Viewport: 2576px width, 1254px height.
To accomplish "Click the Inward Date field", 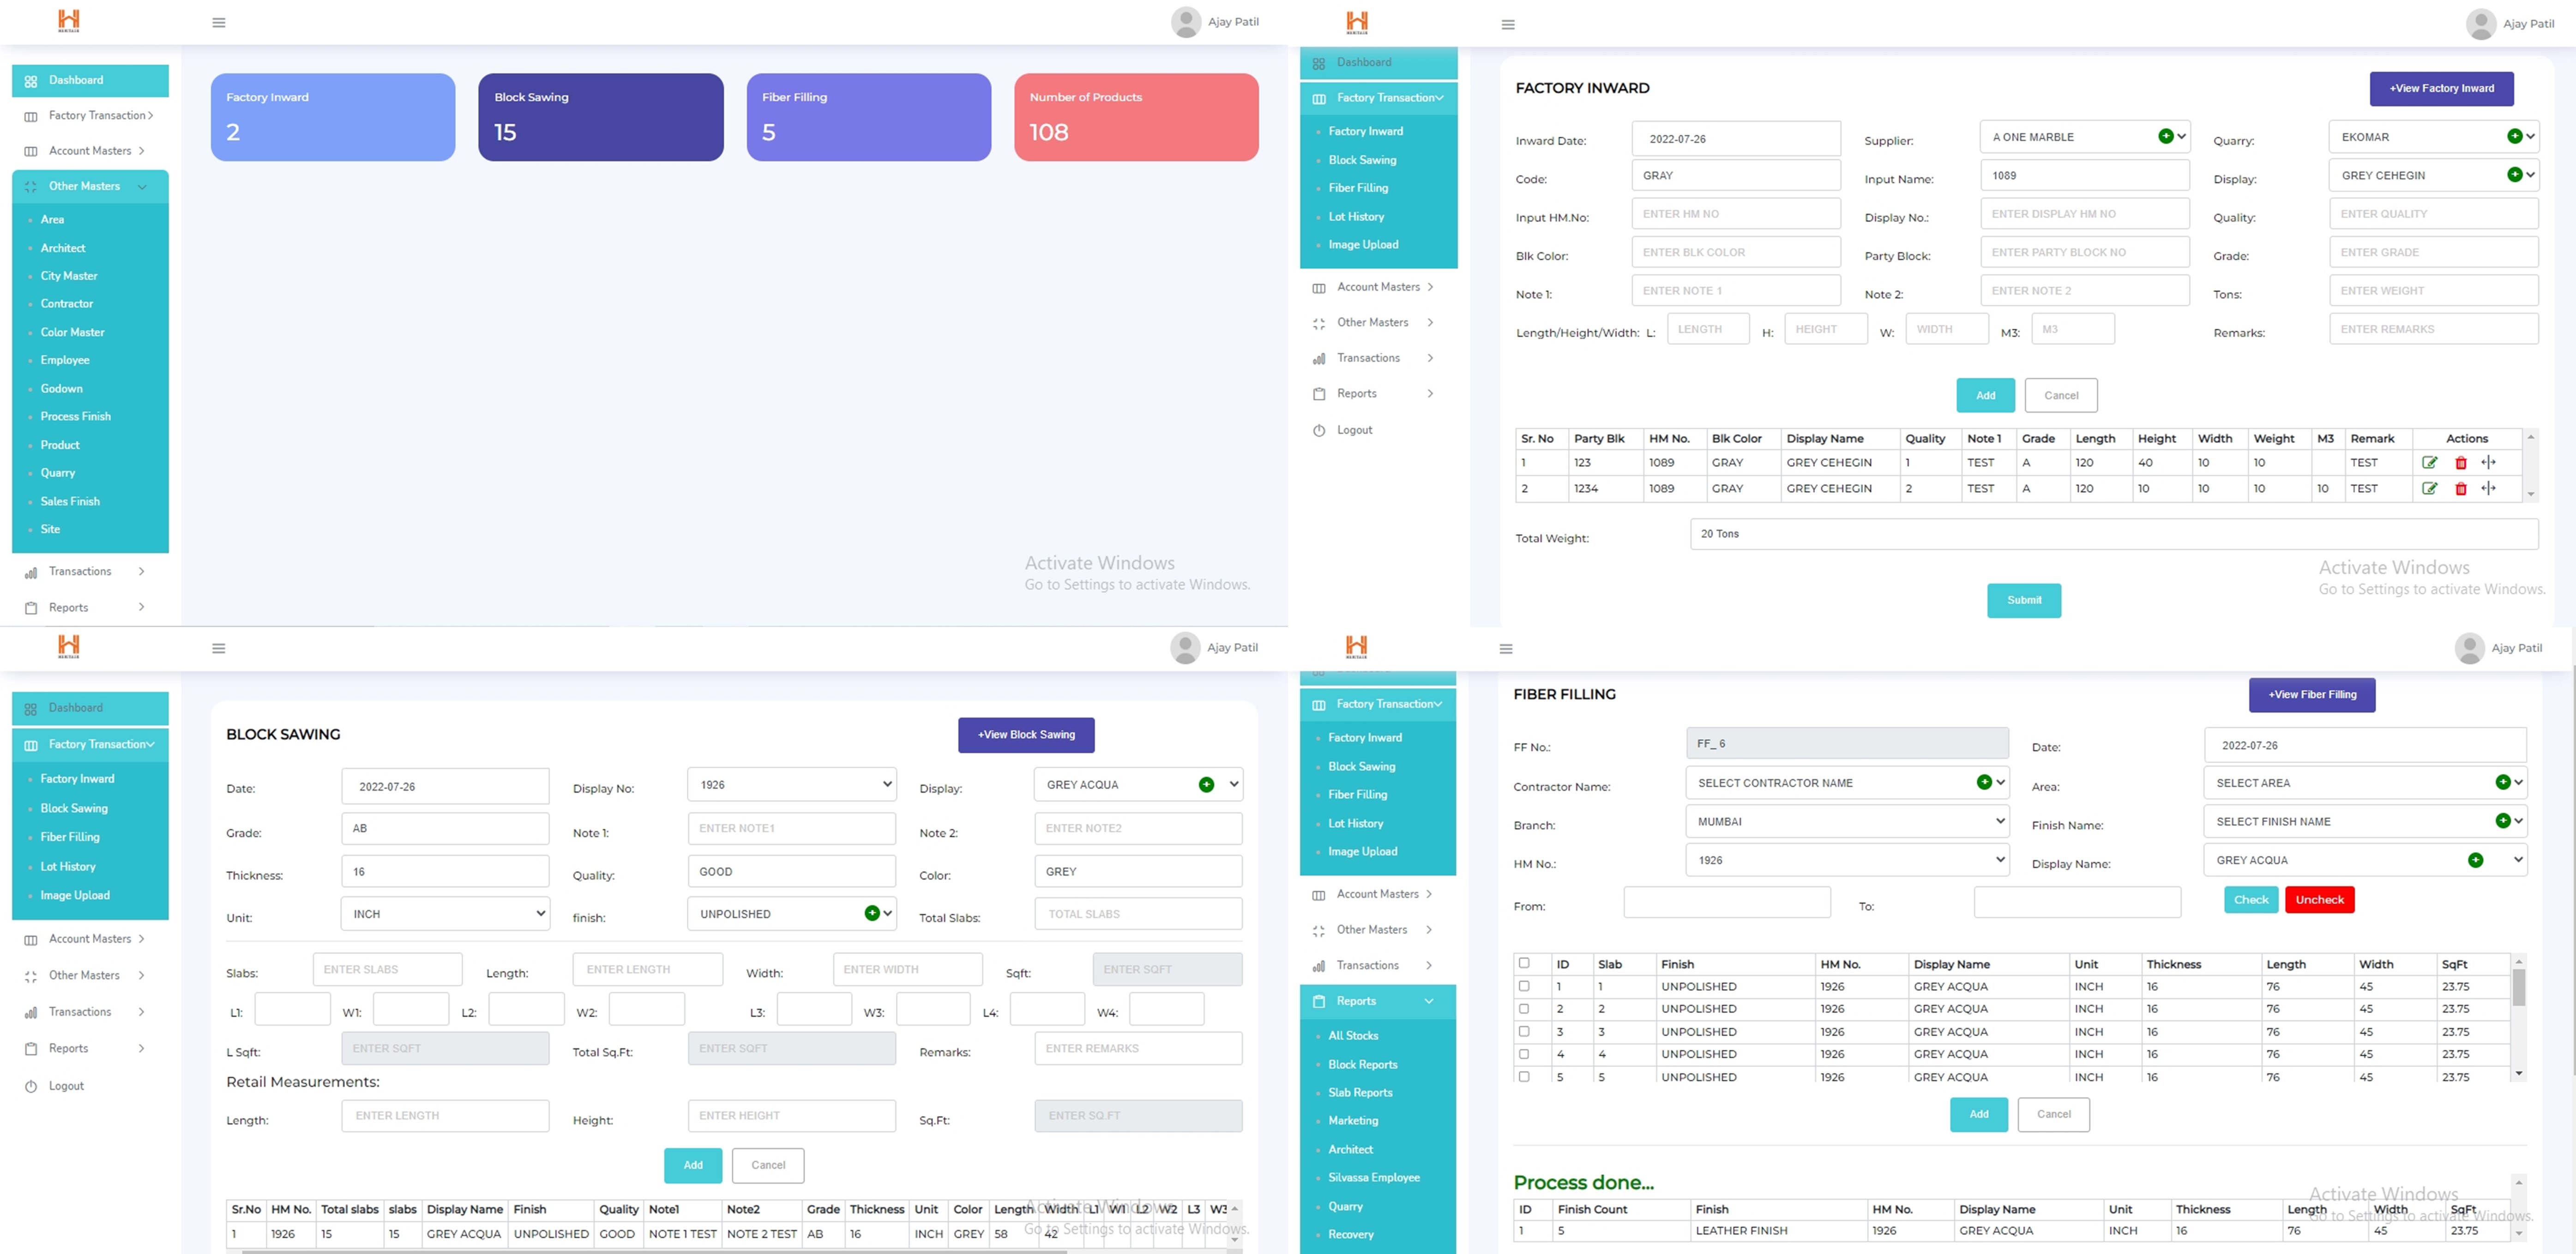I will pos(1735,139).
